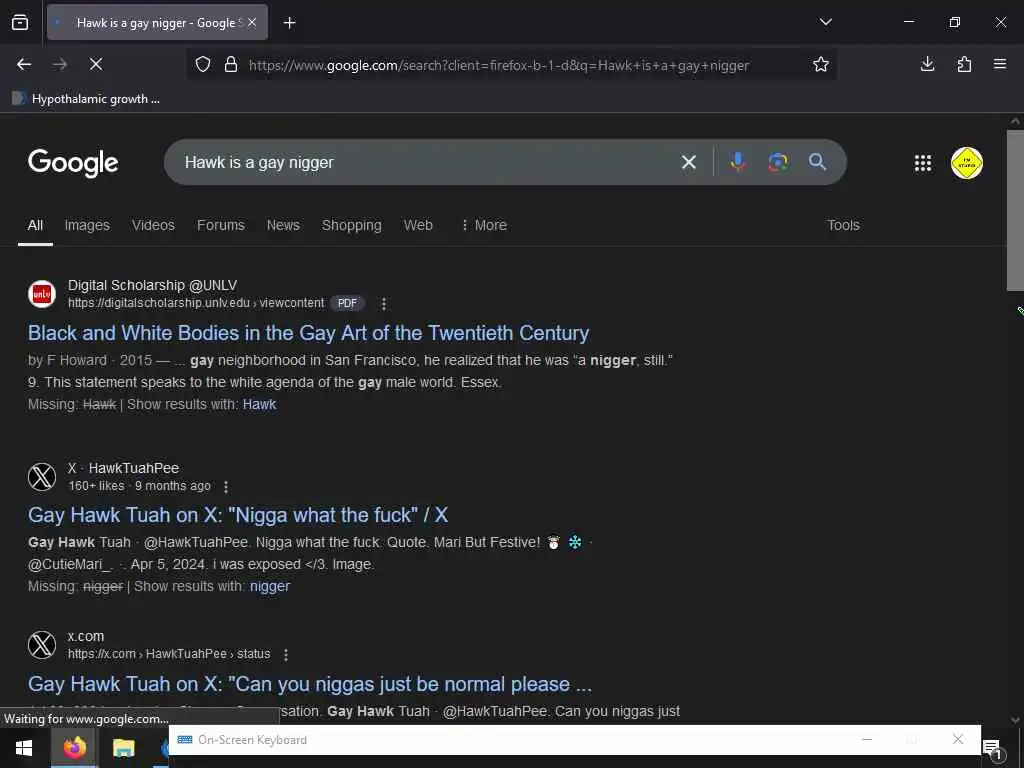The image size is (1024, 768).
Task: Click the page vertical scrollbar thumb
Action: point(1015,210)
